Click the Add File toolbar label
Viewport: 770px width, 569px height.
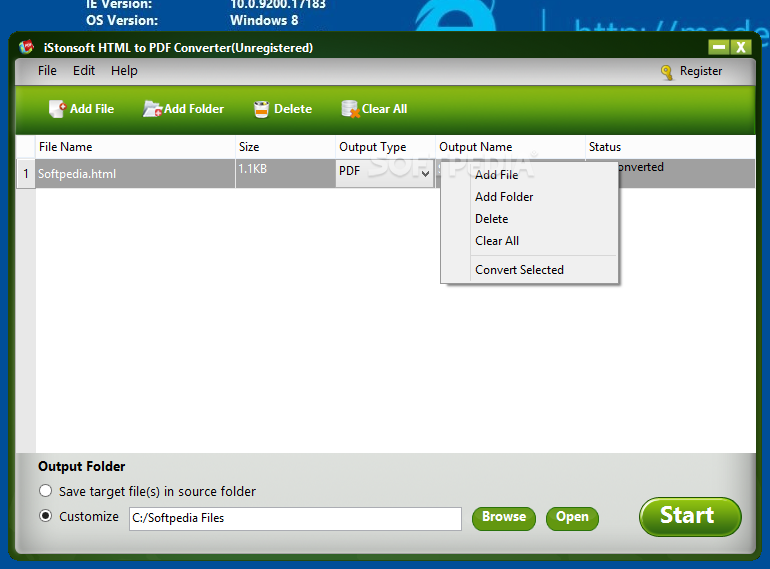coord(92,109)
